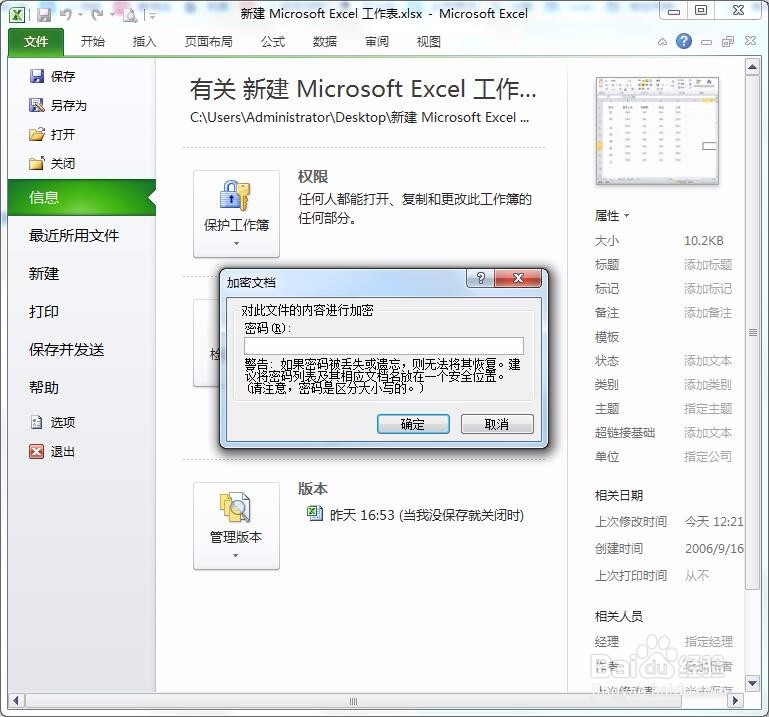Click 指定公司 property field
The height and width of the screenshot is (717, 769).
click(x=708, y=457)
